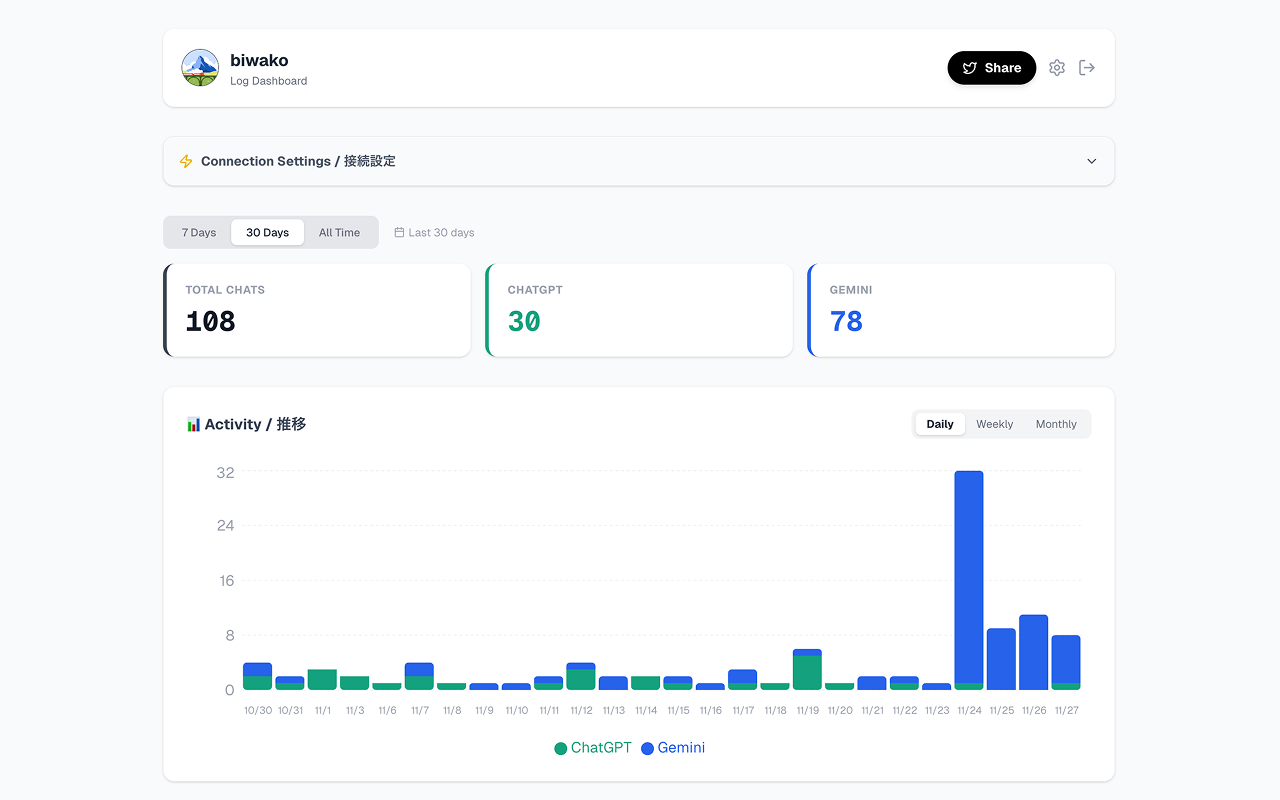Open settings via the gear icon

click(x=1056, y=68)
